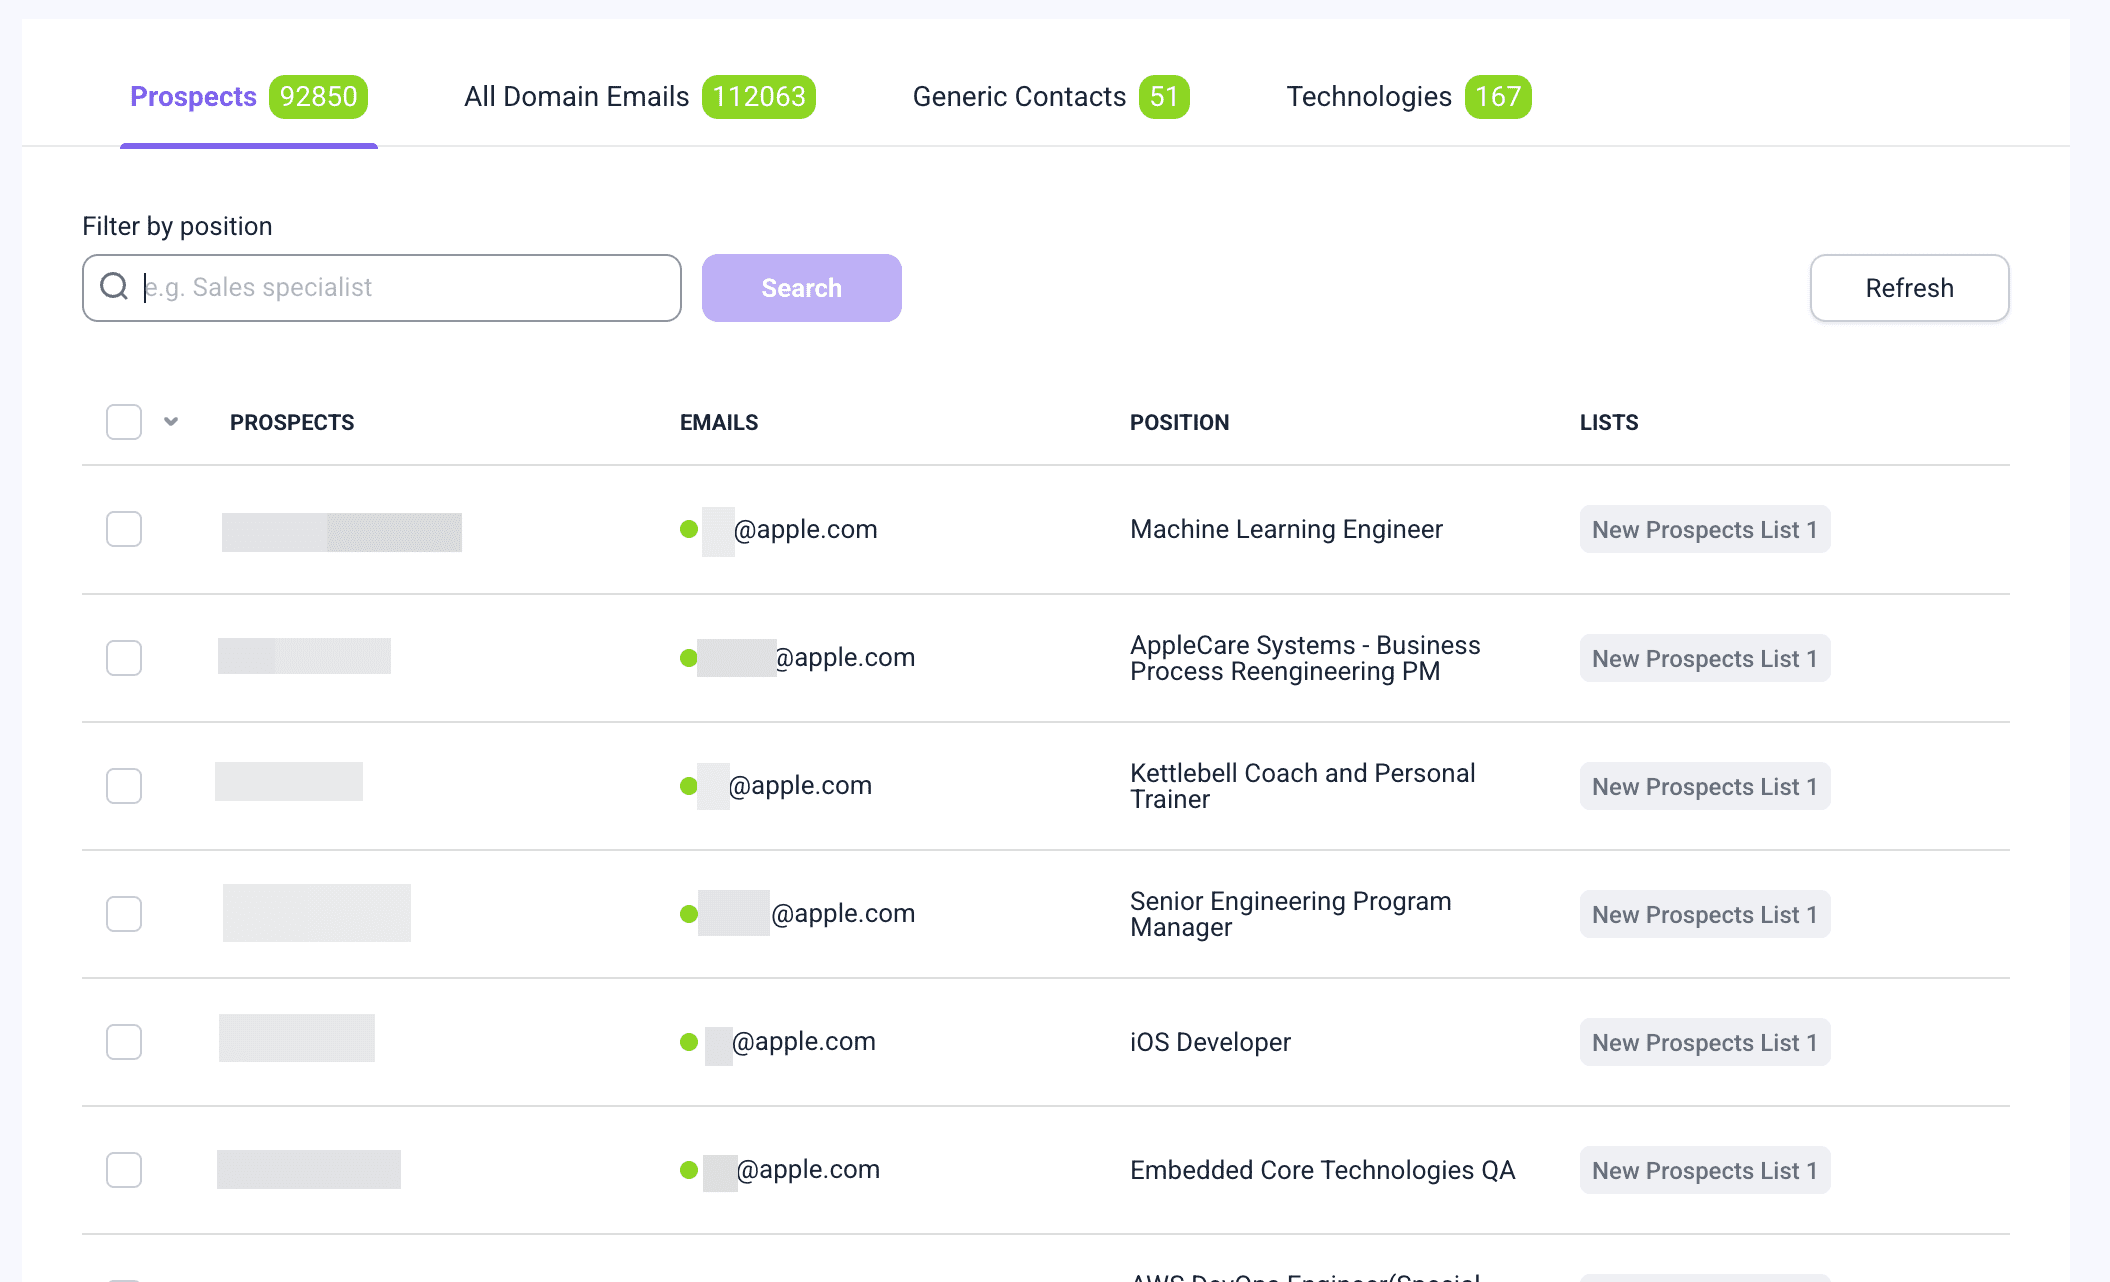2110x1282 pixels.
Task: Click blurred prospect name in Machine Learning Engineer row
Action: click(342, 532)
